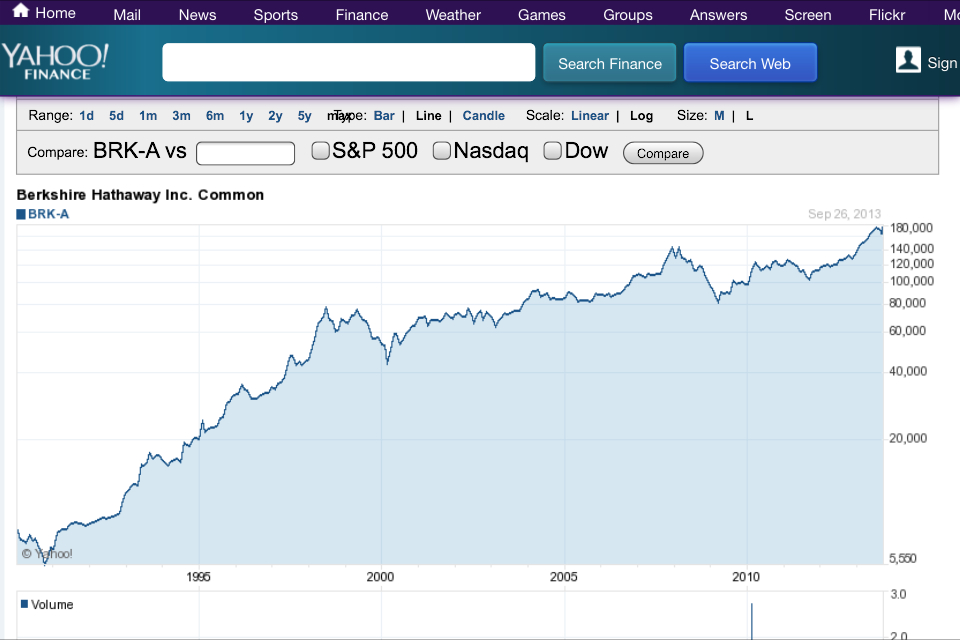Click the compare ticker input box
This screenshot has width=960, height=640.
246,153
